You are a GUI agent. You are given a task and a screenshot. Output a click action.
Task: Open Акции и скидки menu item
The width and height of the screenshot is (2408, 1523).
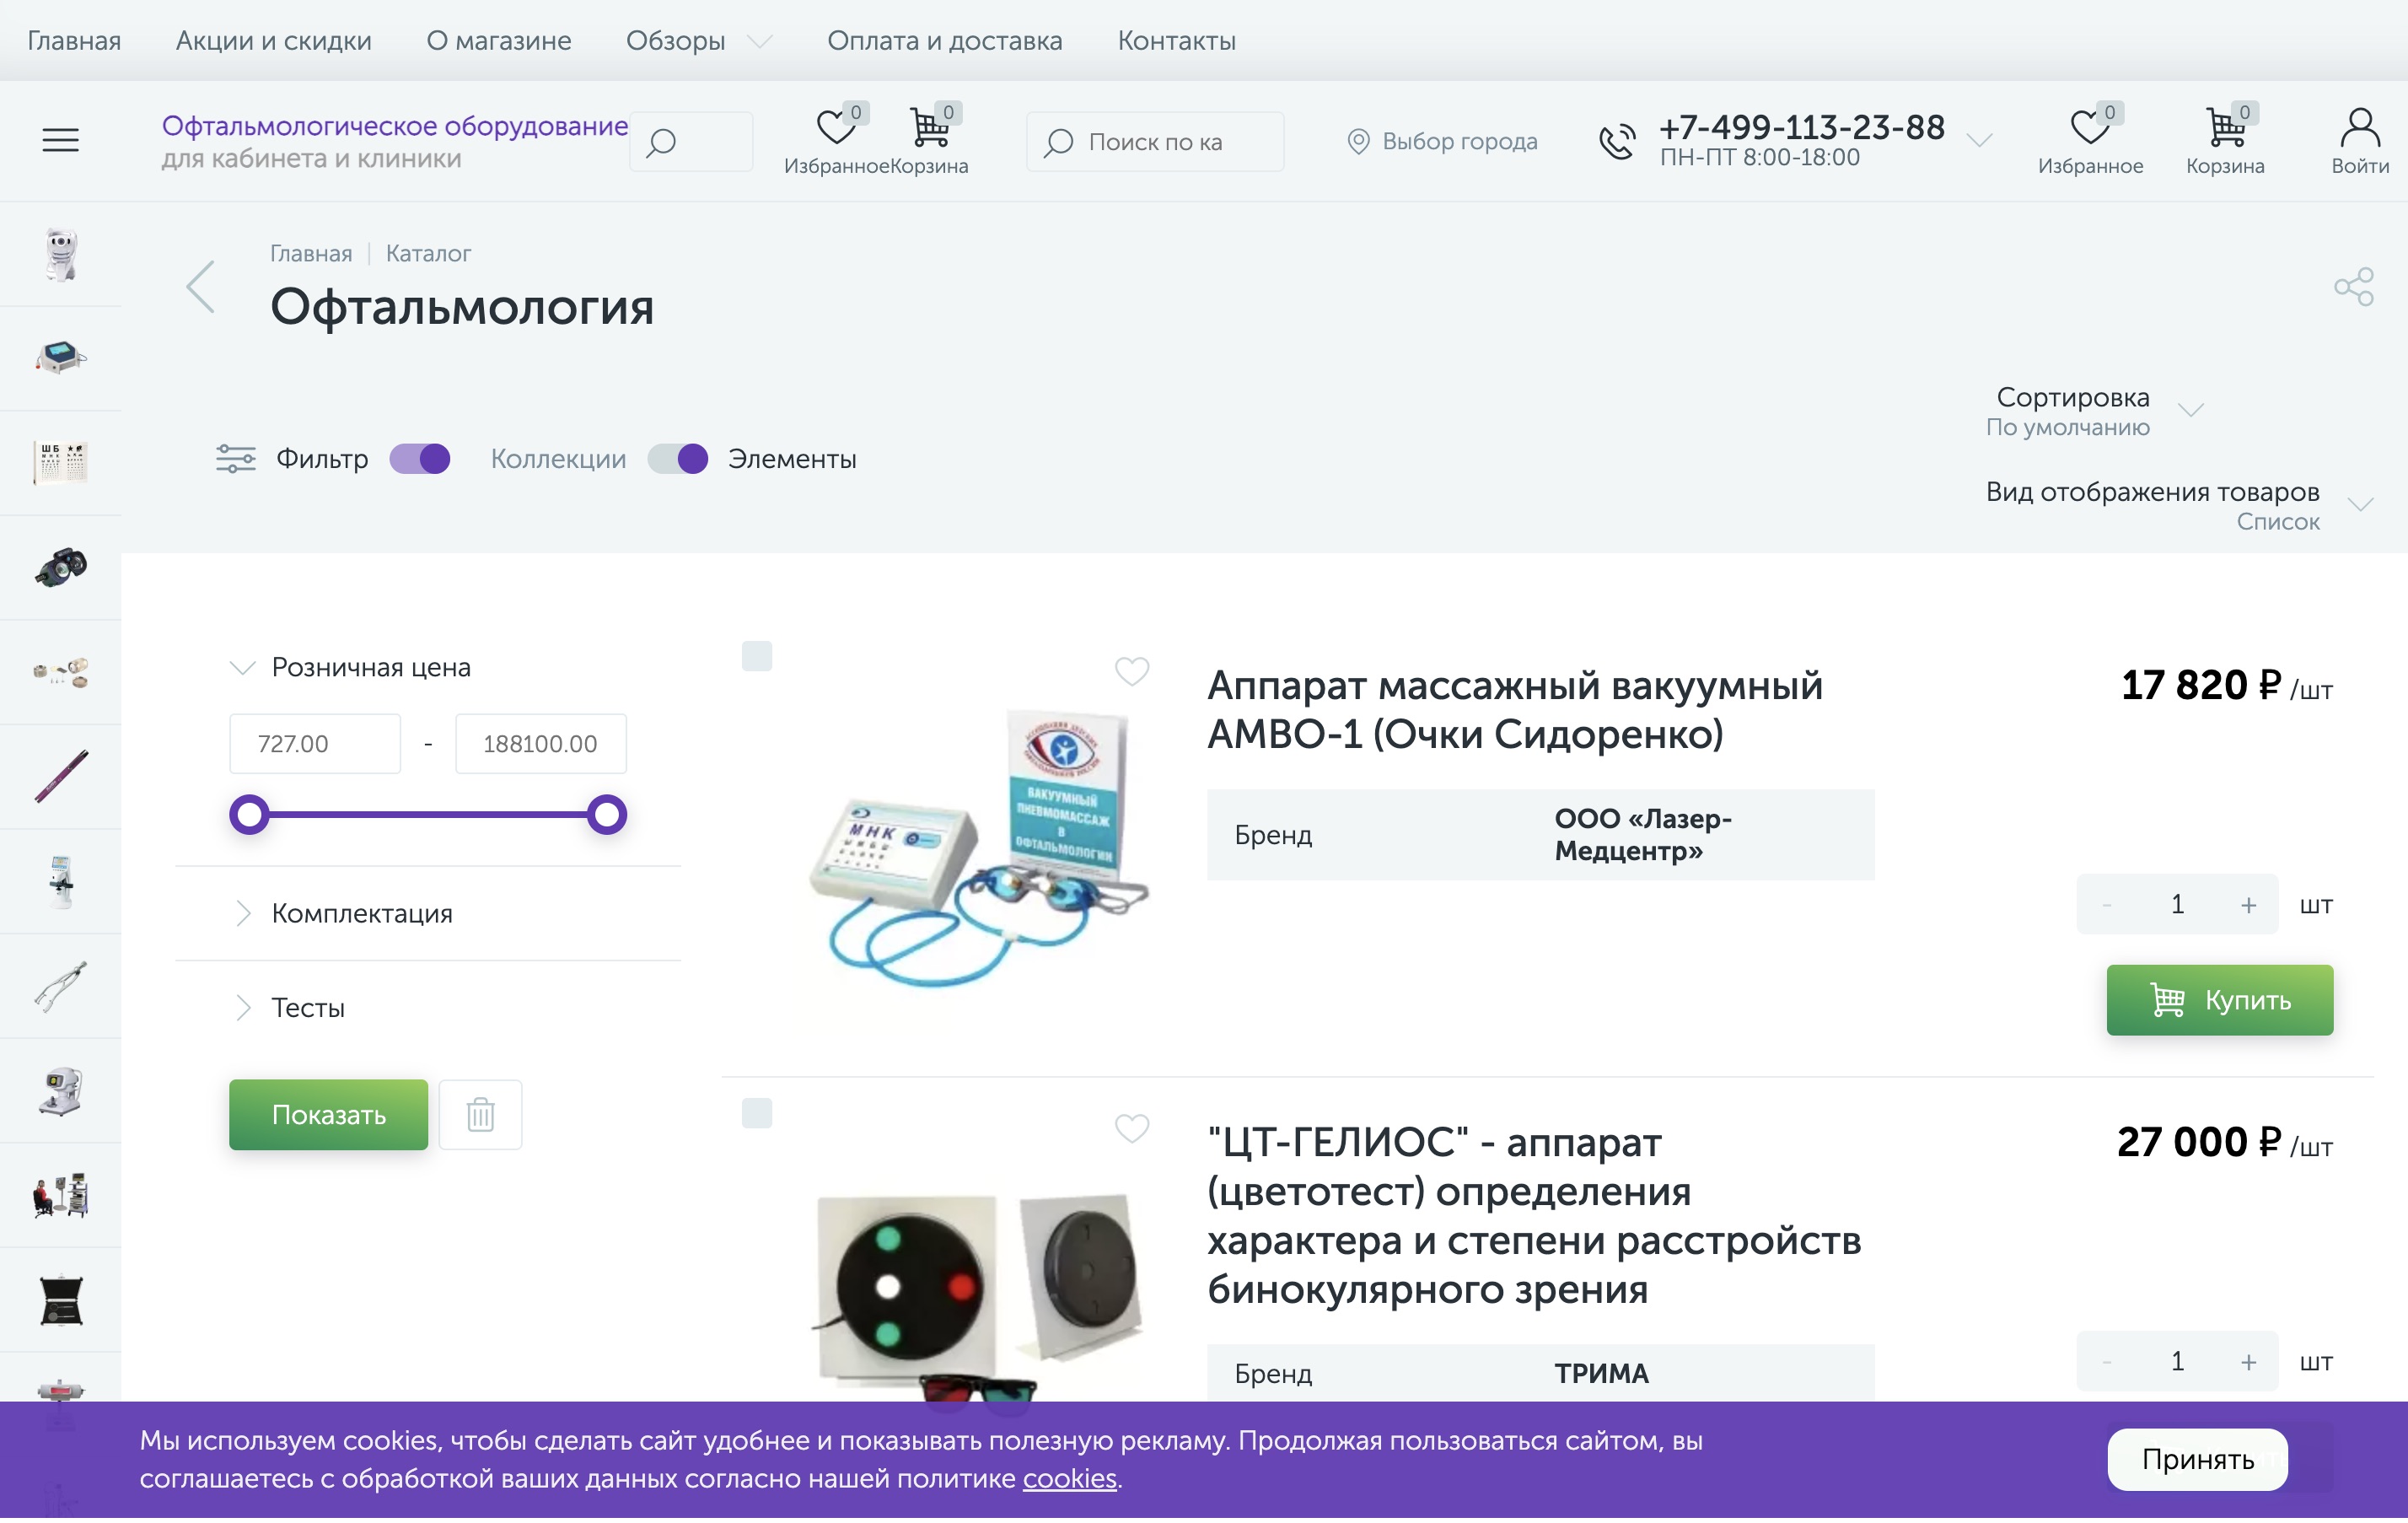274,41
